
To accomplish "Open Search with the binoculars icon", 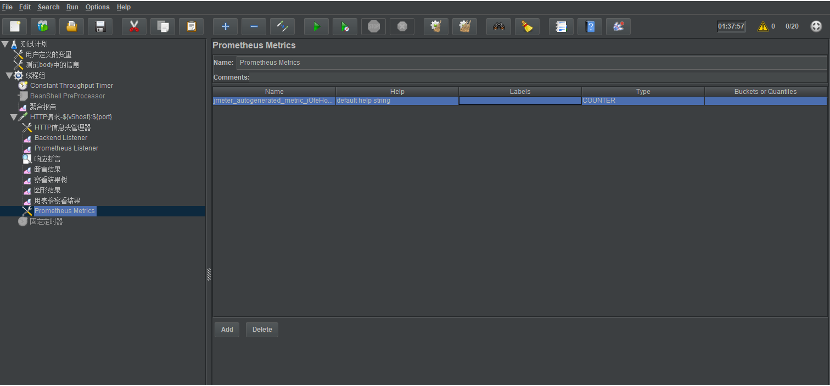I will tap(499, 26).
